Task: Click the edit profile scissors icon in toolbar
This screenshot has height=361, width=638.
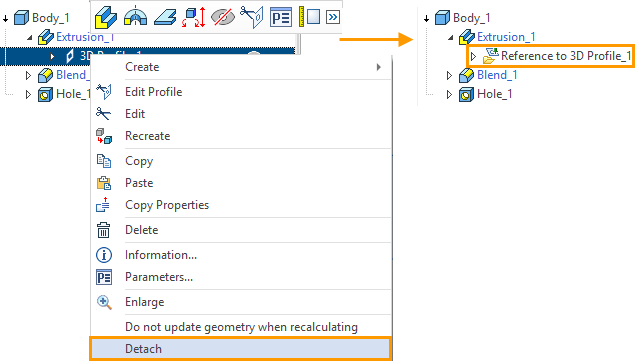Action: 252,17
